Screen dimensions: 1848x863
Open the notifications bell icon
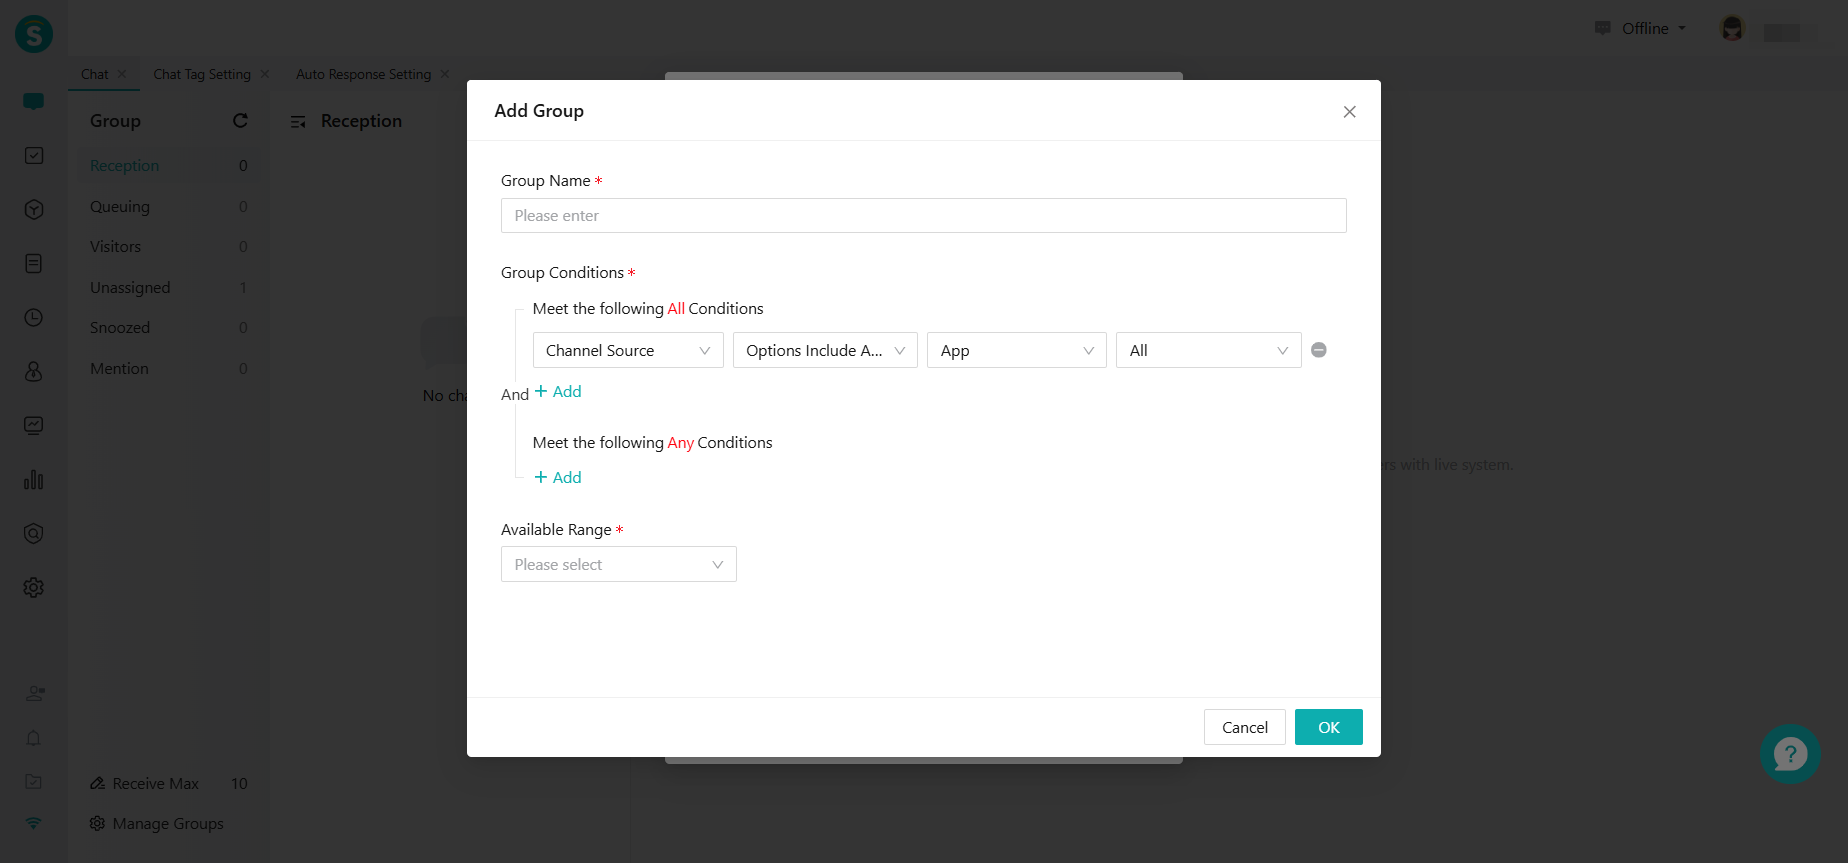pos(34,738)
